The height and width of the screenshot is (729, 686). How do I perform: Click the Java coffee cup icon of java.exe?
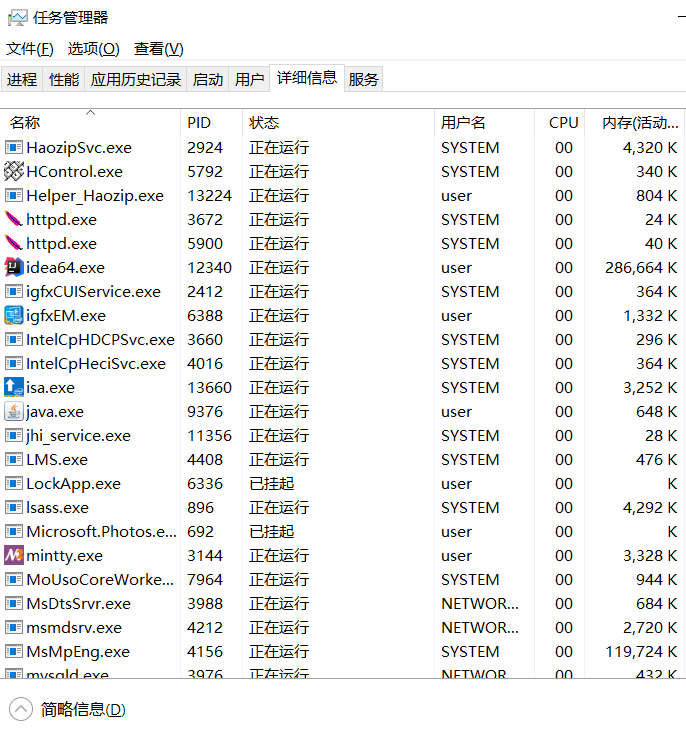coord(13,412)
